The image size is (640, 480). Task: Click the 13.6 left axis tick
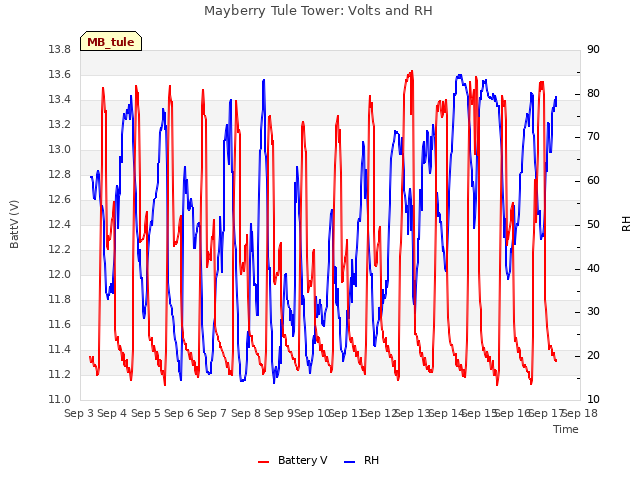[60, 75]
